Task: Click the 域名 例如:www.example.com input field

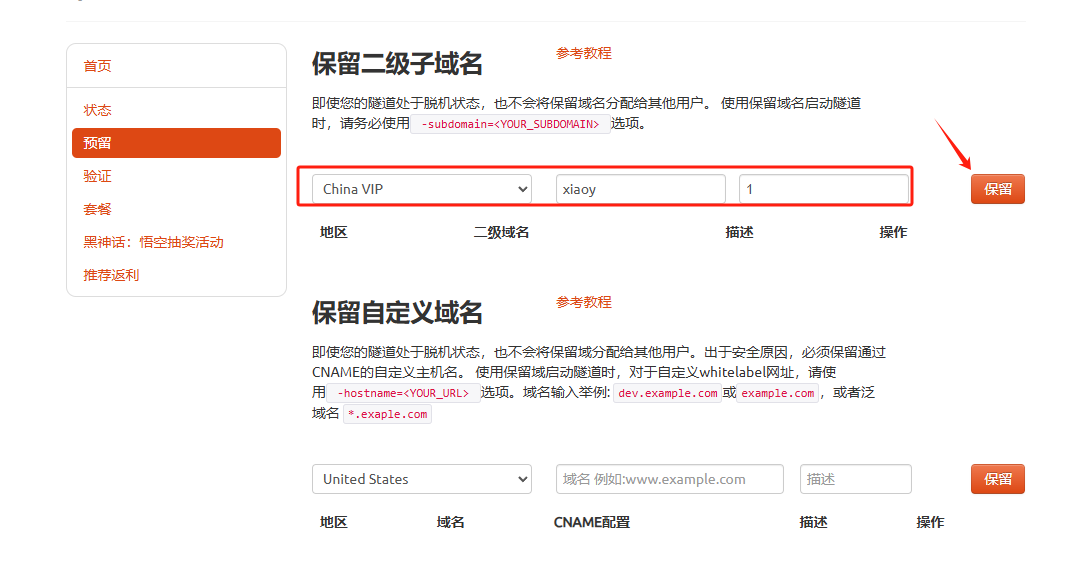Action: click(x=670, y=479)
